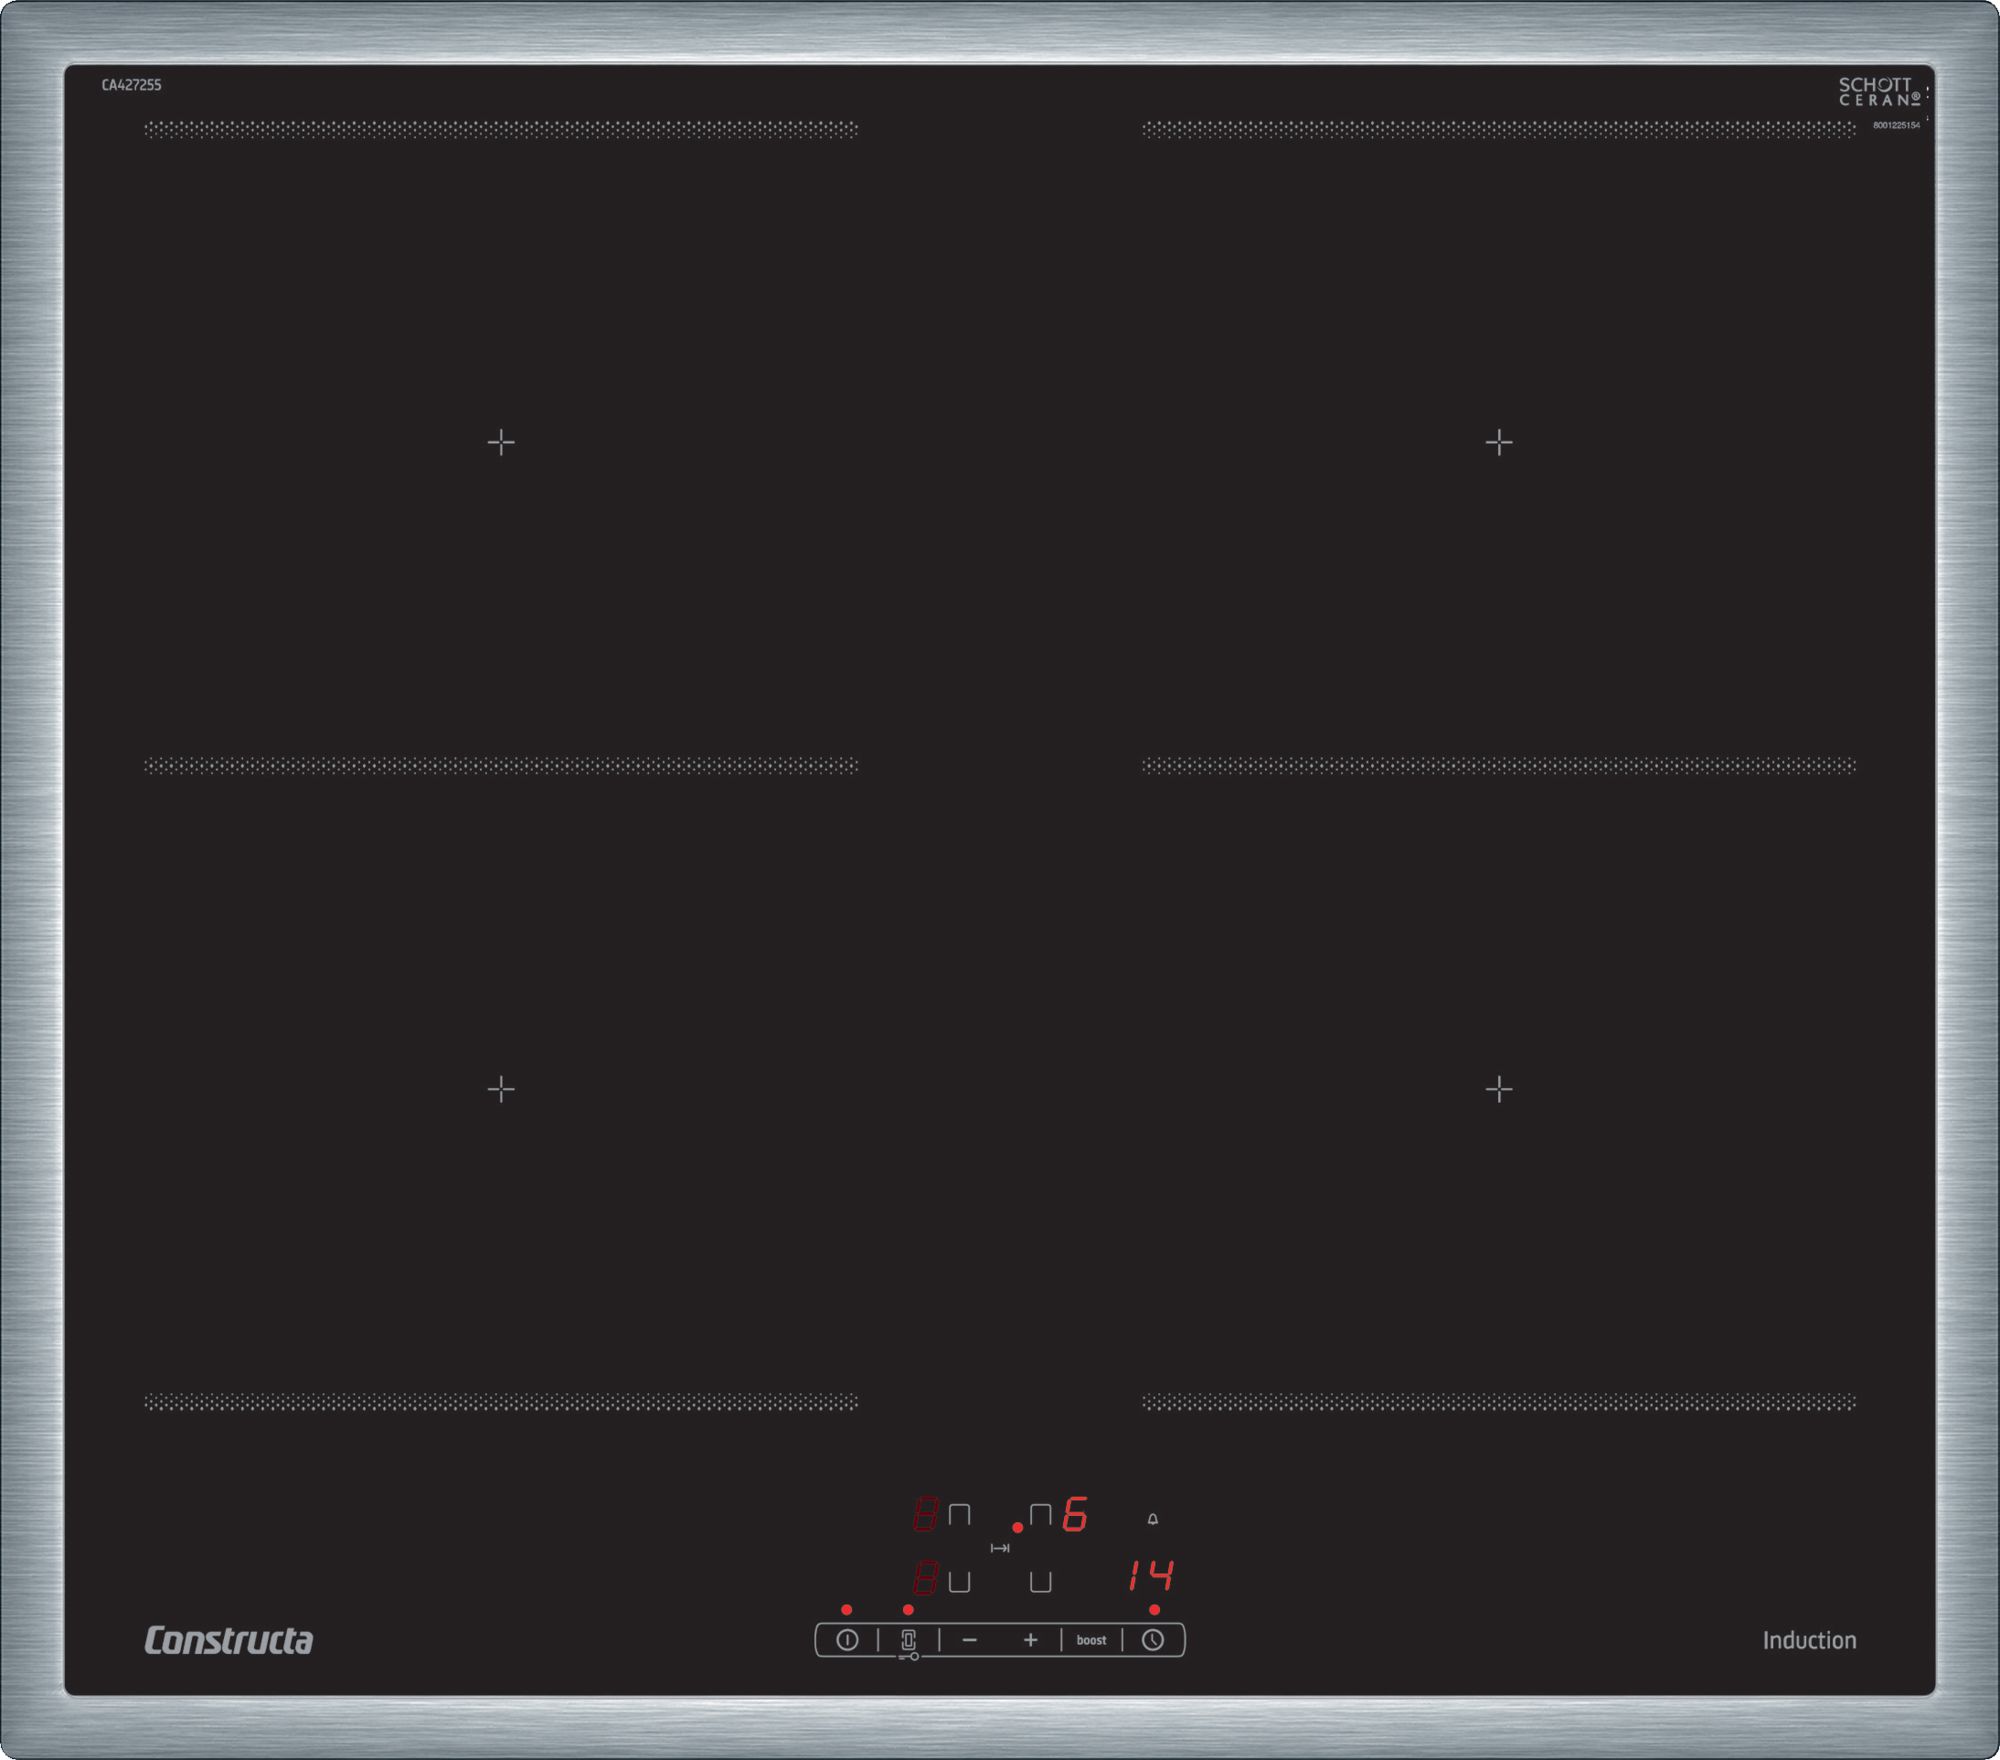Select the front-left zone indicator
Viewport: 2000px width, 1760px height.
[x=959, y=1582]
